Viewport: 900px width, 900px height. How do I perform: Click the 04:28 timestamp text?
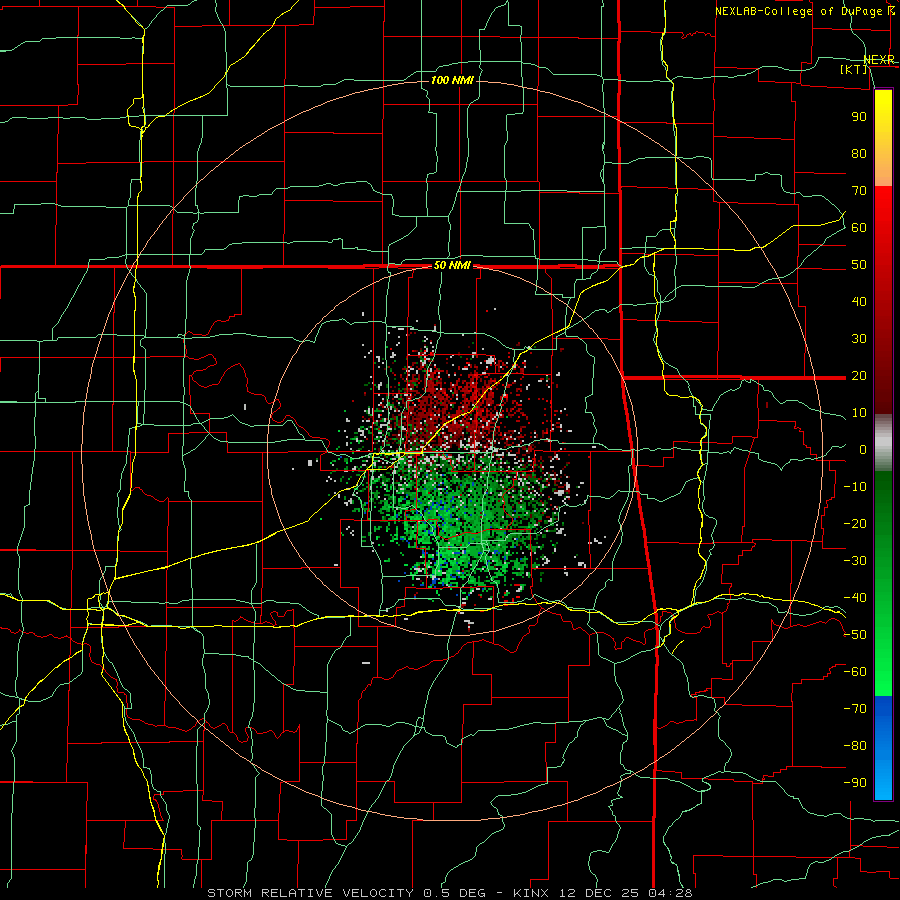pyautogui.click(x=671, y=893)
